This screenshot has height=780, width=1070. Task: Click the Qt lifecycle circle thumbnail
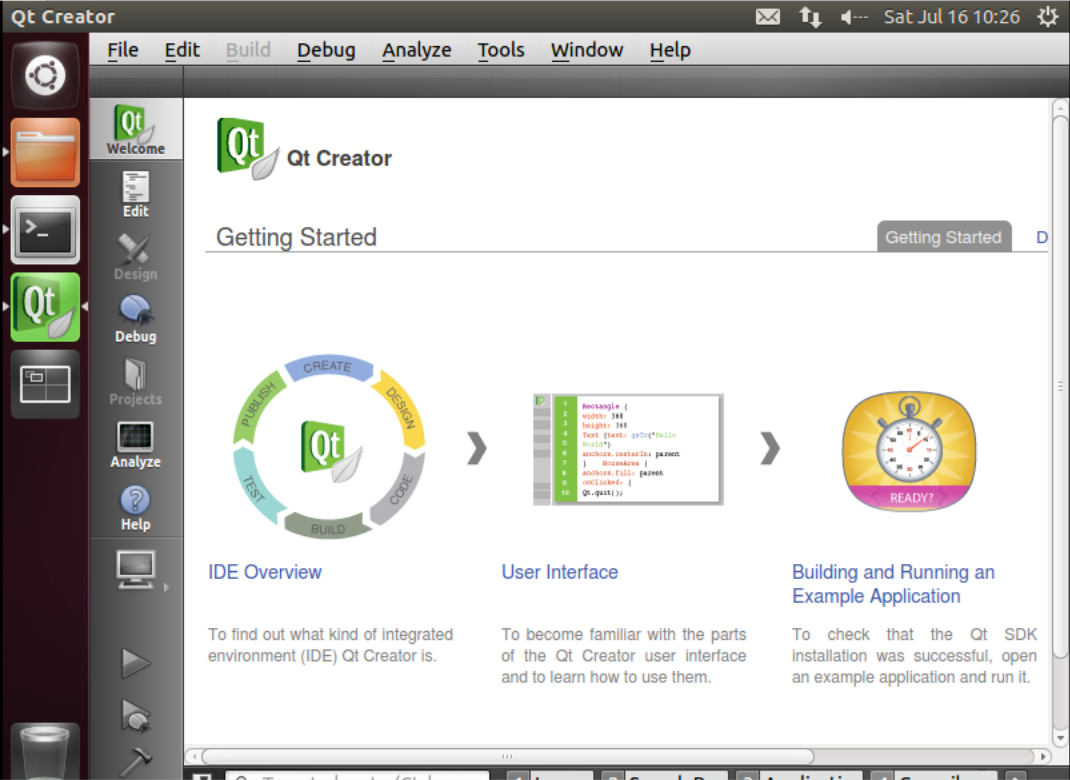click(330, 447)
